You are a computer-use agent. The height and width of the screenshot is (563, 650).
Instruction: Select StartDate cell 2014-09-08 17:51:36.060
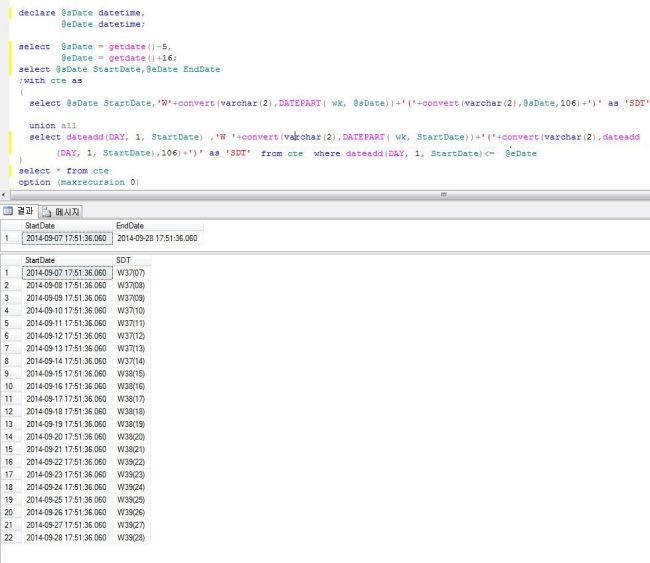point(67,285)
